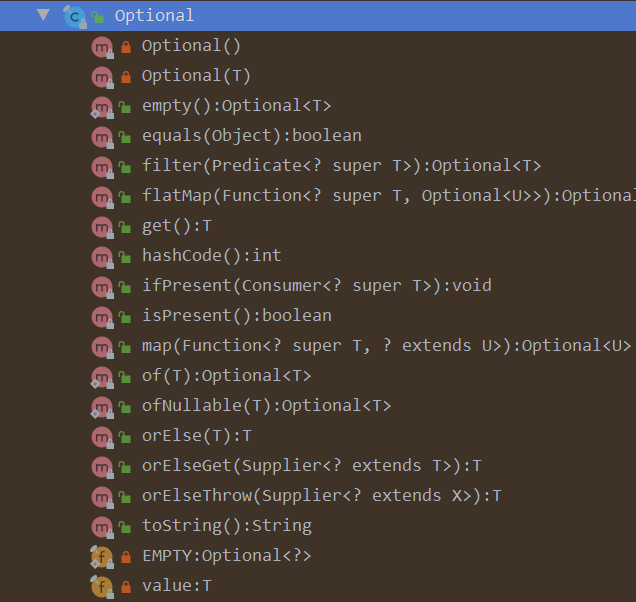The image size is (636, 602).
Task: Click the method icon beside ifPresent
Action: pos(102,288)
